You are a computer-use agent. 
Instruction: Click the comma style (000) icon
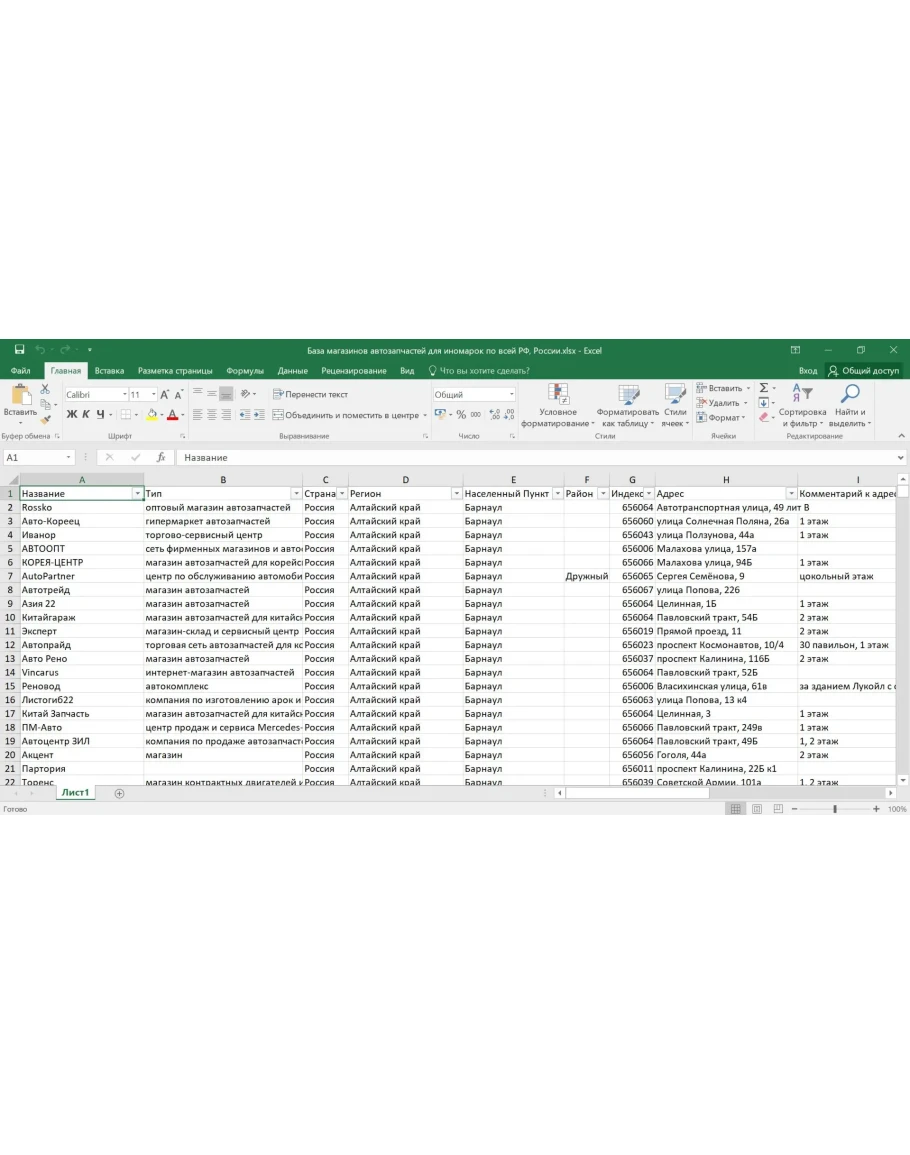476,415
